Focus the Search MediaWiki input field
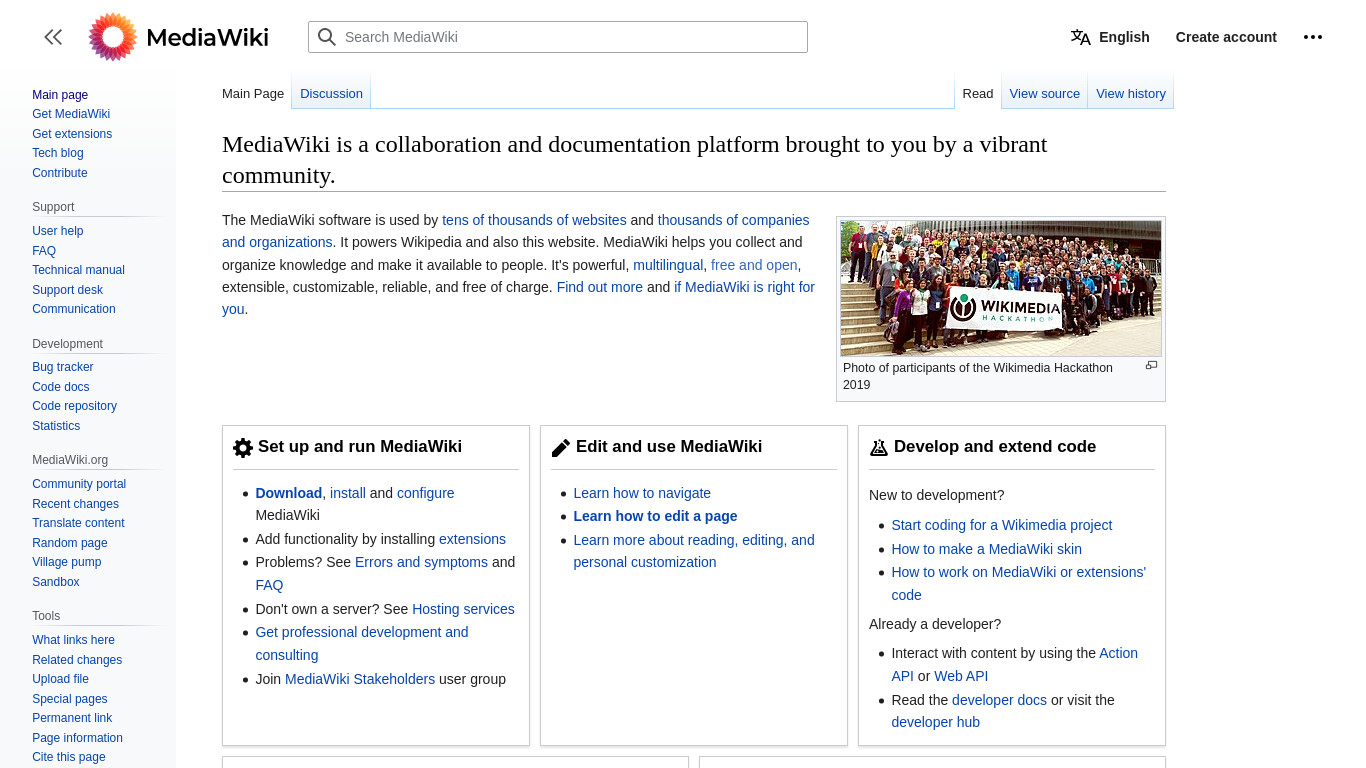Screen dimensions: 1366x768 [x=558, y=37]
